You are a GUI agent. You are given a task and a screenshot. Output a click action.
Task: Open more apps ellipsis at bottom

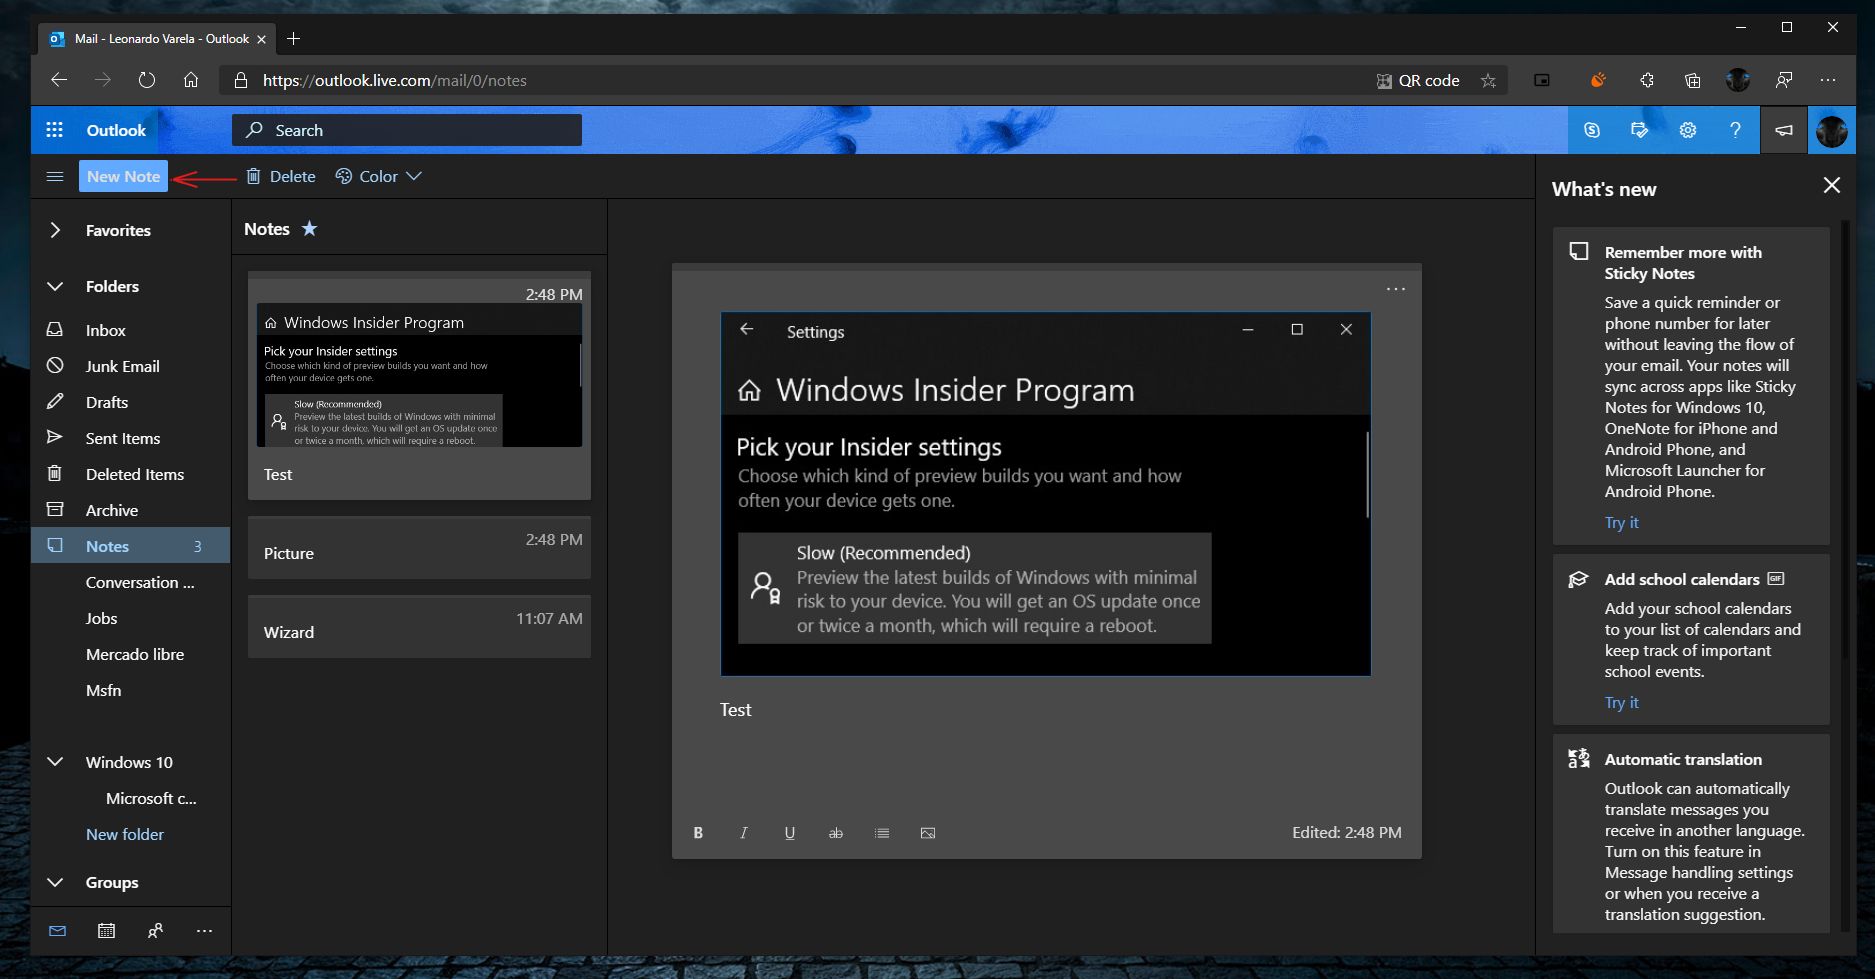(x=205, y=931)
